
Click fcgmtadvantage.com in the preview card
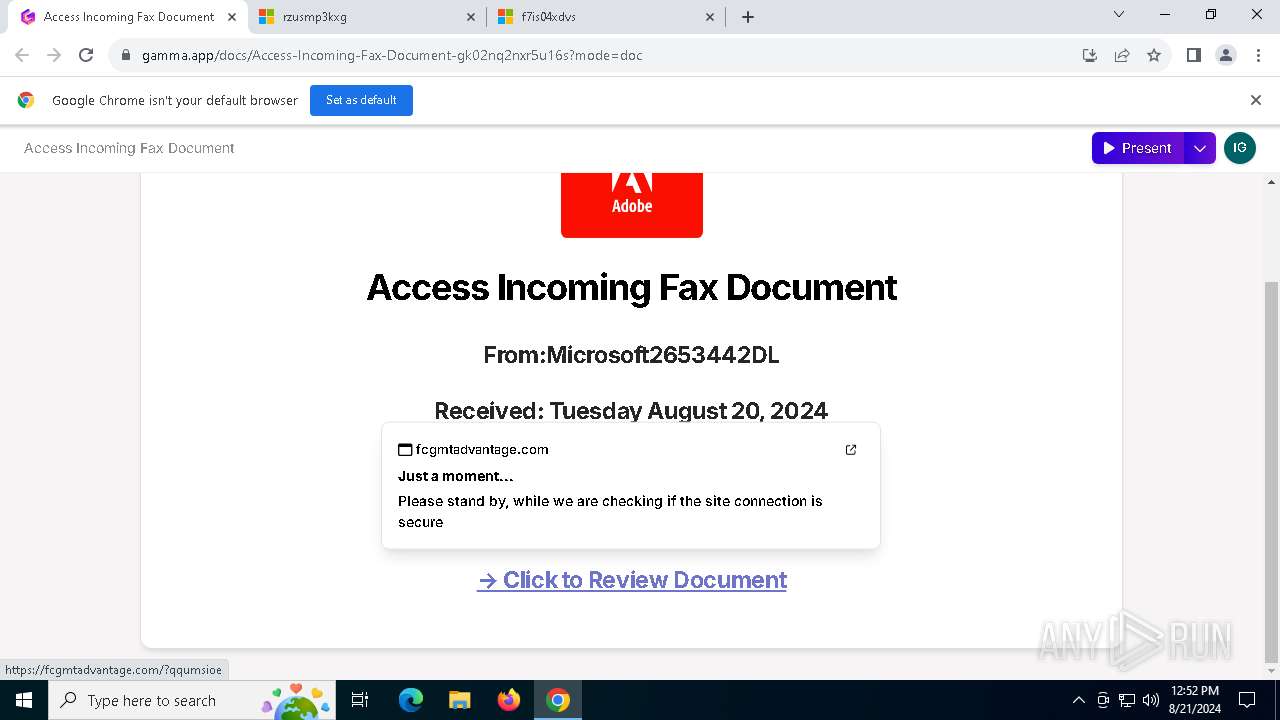click(482, 450)
